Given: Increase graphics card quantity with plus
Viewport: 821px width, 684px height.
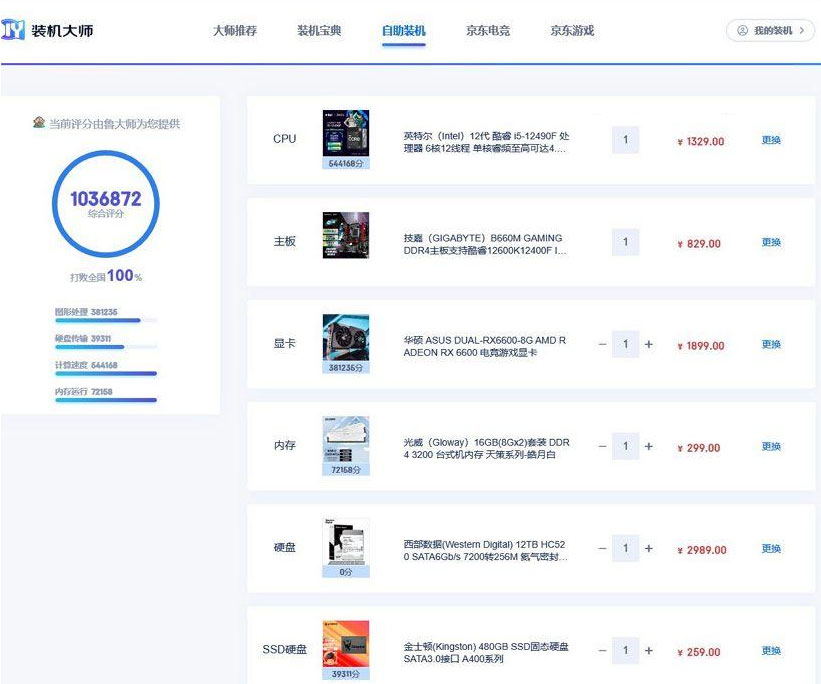Looking at the screenshot, I should (x=649, y=345).
